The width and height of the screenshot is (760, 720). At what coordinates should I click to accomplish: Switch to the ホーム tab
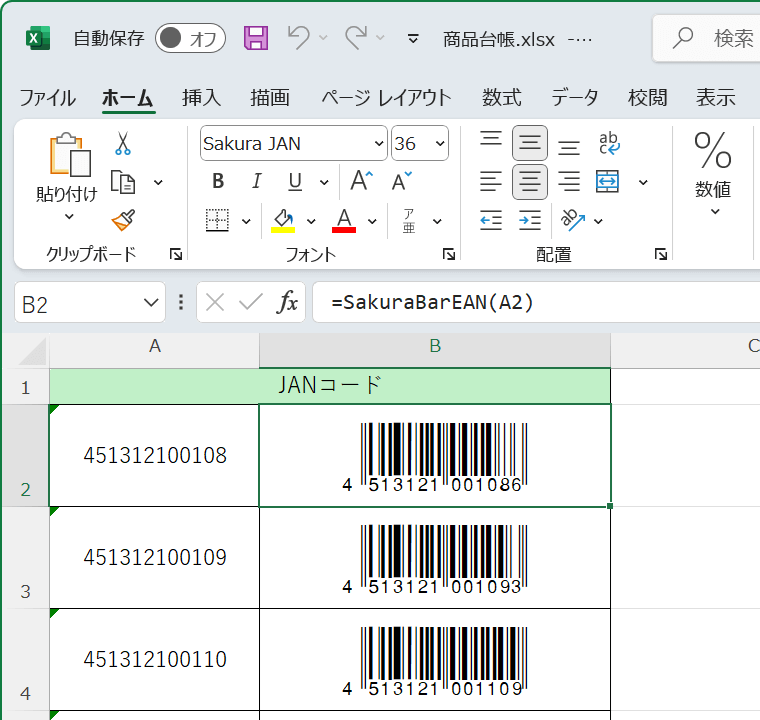127,97
